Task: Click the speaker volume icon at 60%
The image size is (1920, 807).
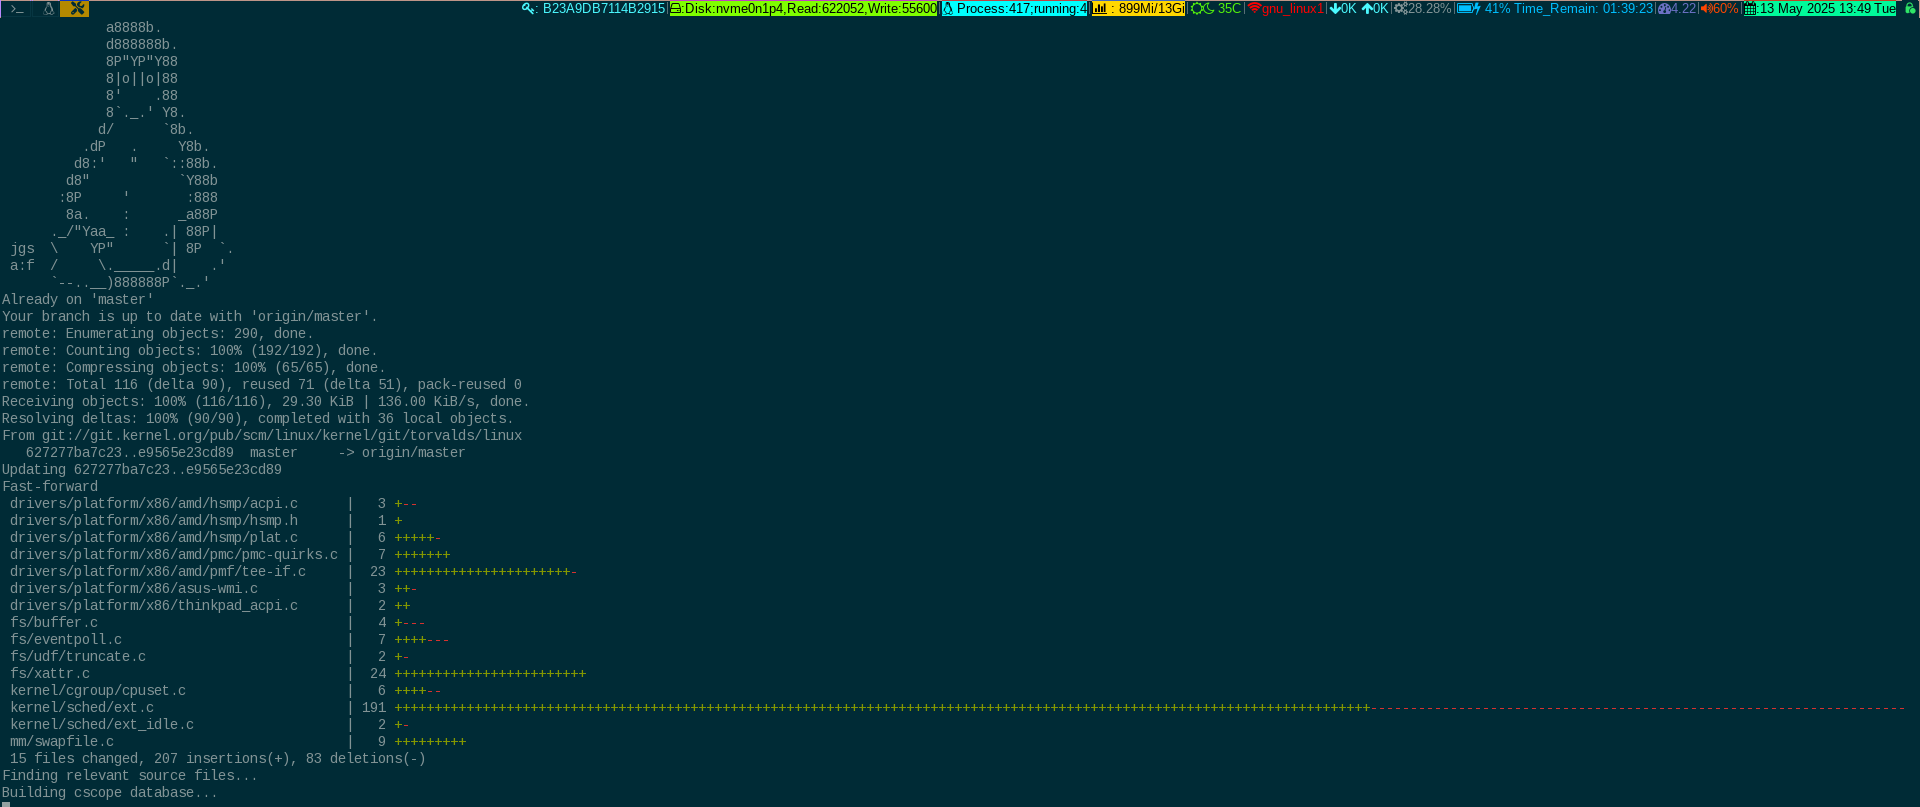Action: click(1706, 8)
